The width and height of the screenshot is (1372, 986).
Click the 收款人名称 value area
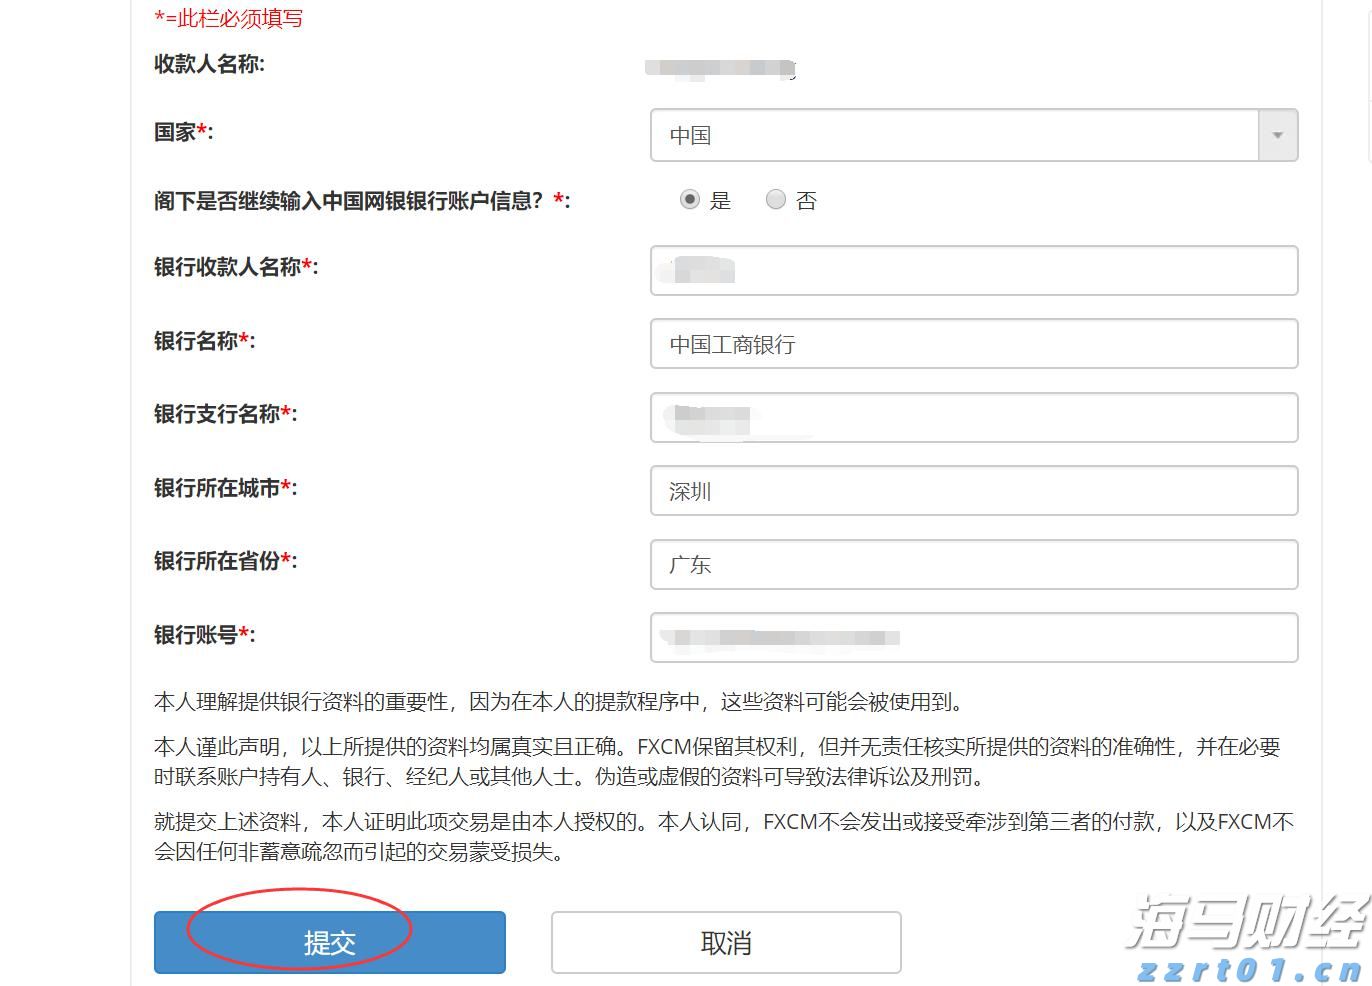(x=720, y=68)
